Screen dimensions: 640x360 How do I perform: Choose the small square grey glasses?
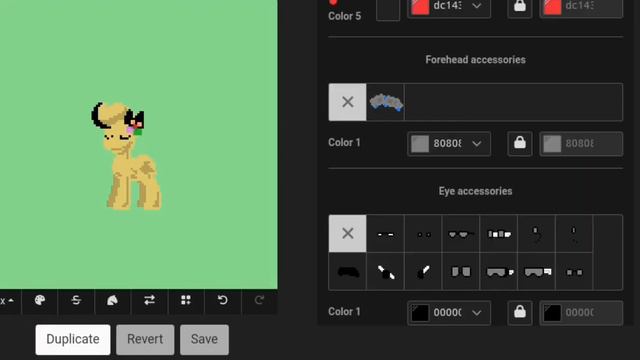[x=574, y=271]
